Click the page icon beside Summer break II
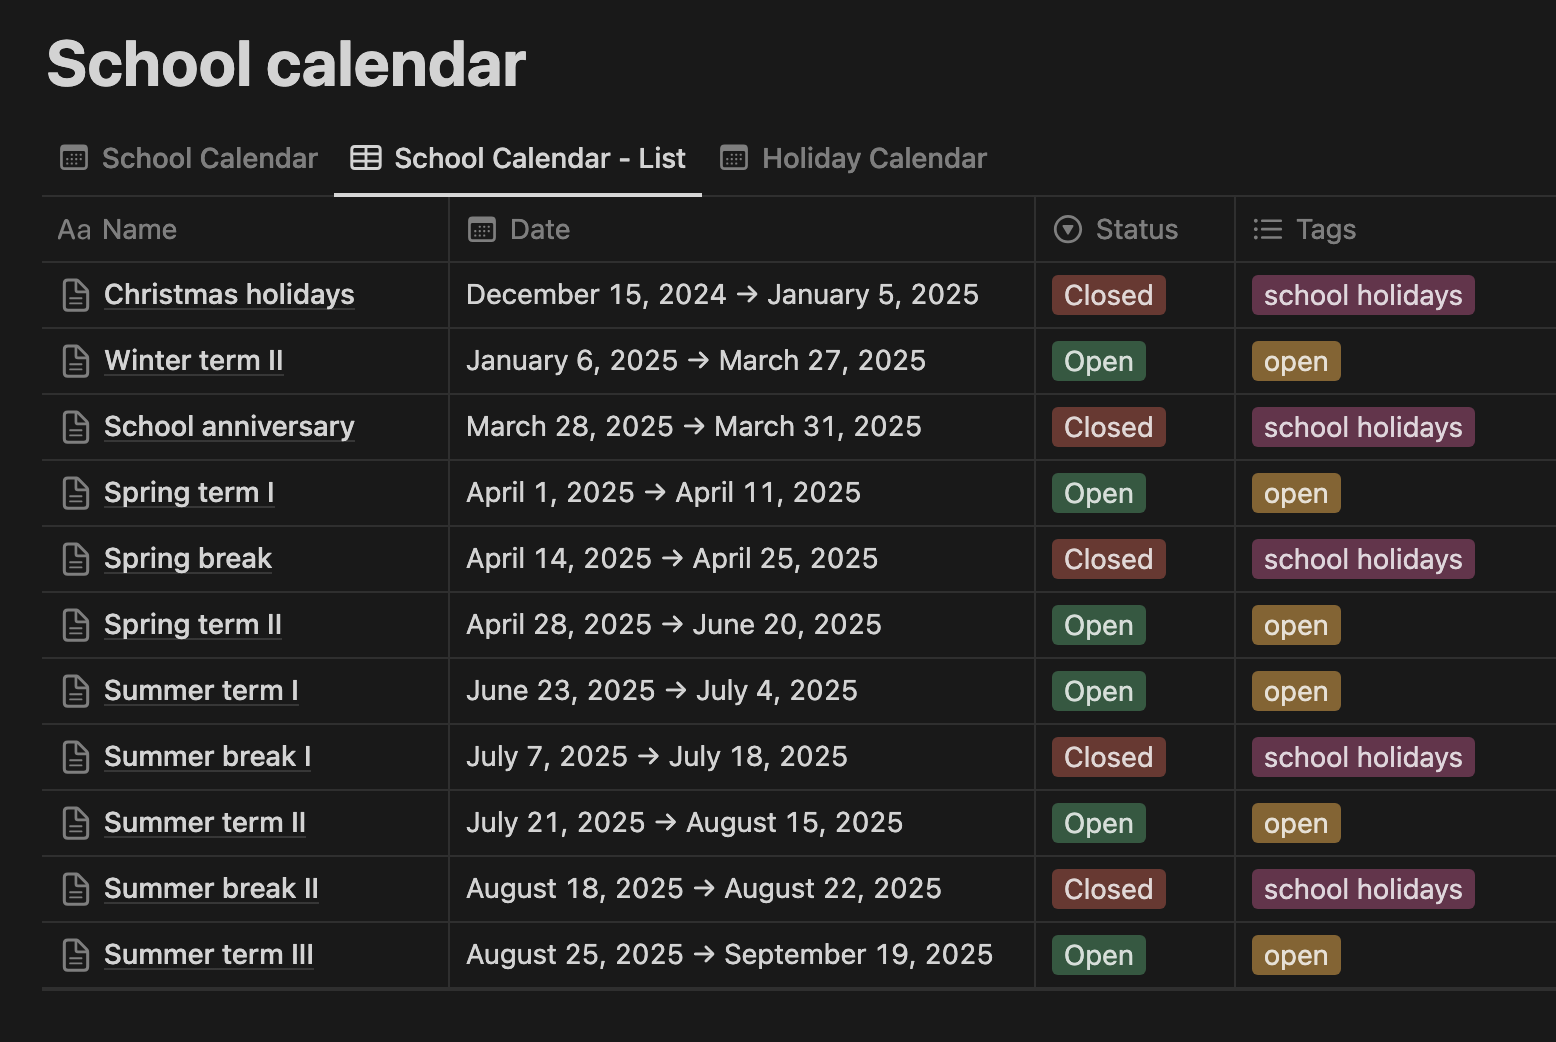 click(x=76, y=889)
